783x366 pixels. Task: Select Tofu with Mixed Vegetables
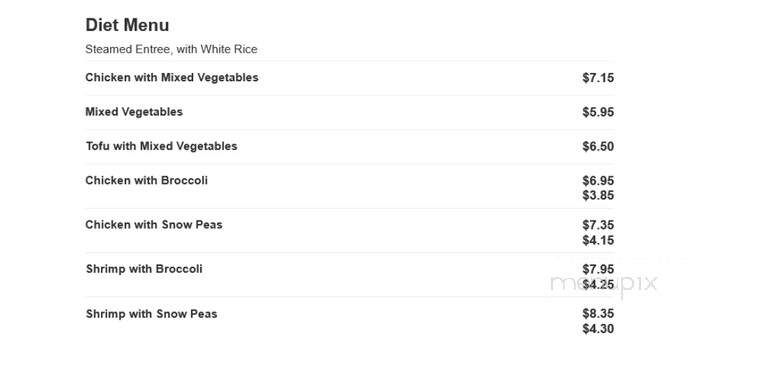(x=161, y=146)
